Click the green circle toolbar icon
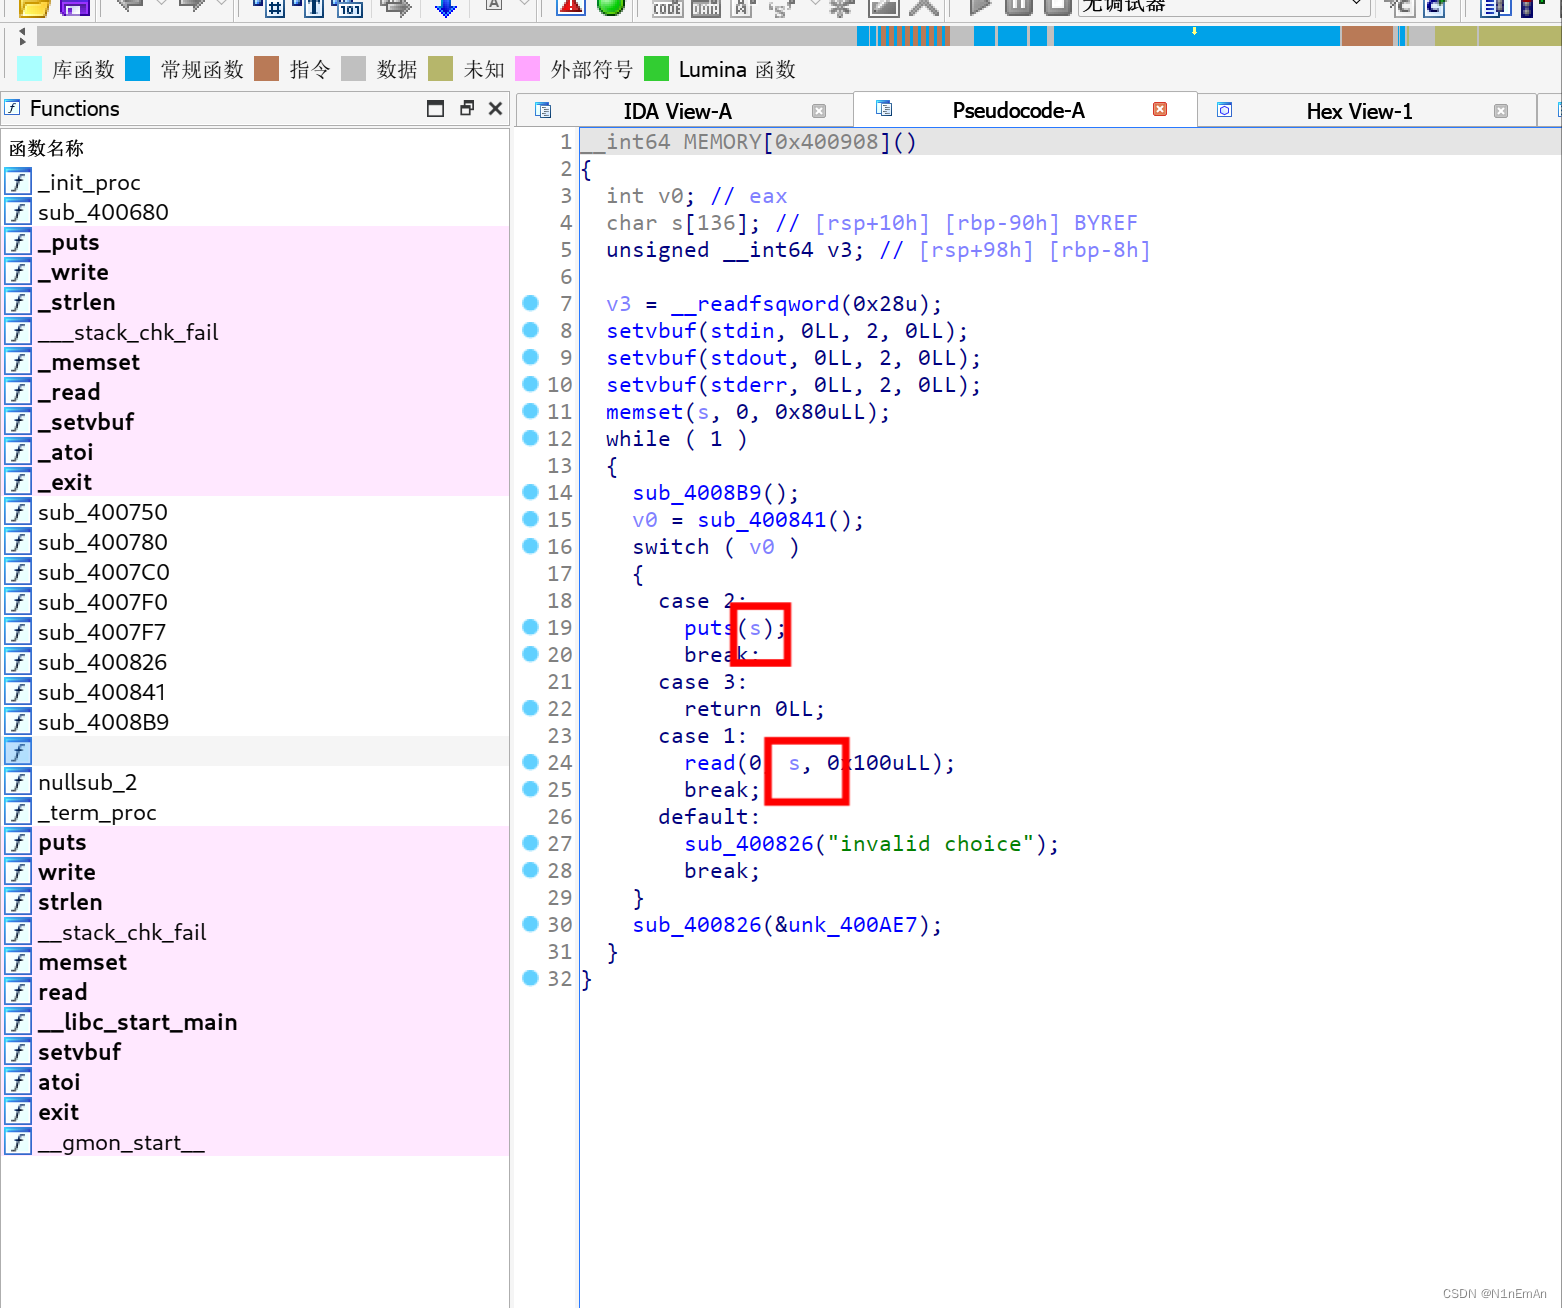1562x1308 pixels. 611,6
